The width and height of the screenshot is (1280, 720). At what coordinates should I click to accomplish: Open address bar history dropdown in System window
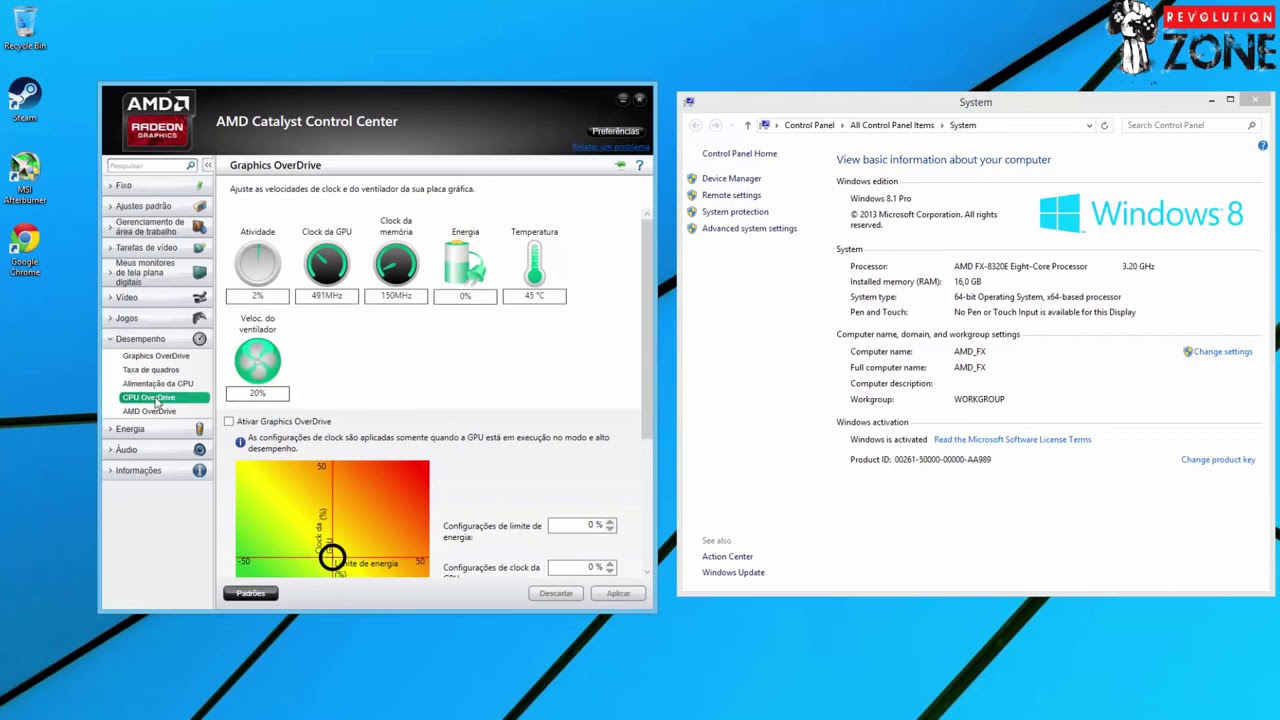pos(1089,125)
